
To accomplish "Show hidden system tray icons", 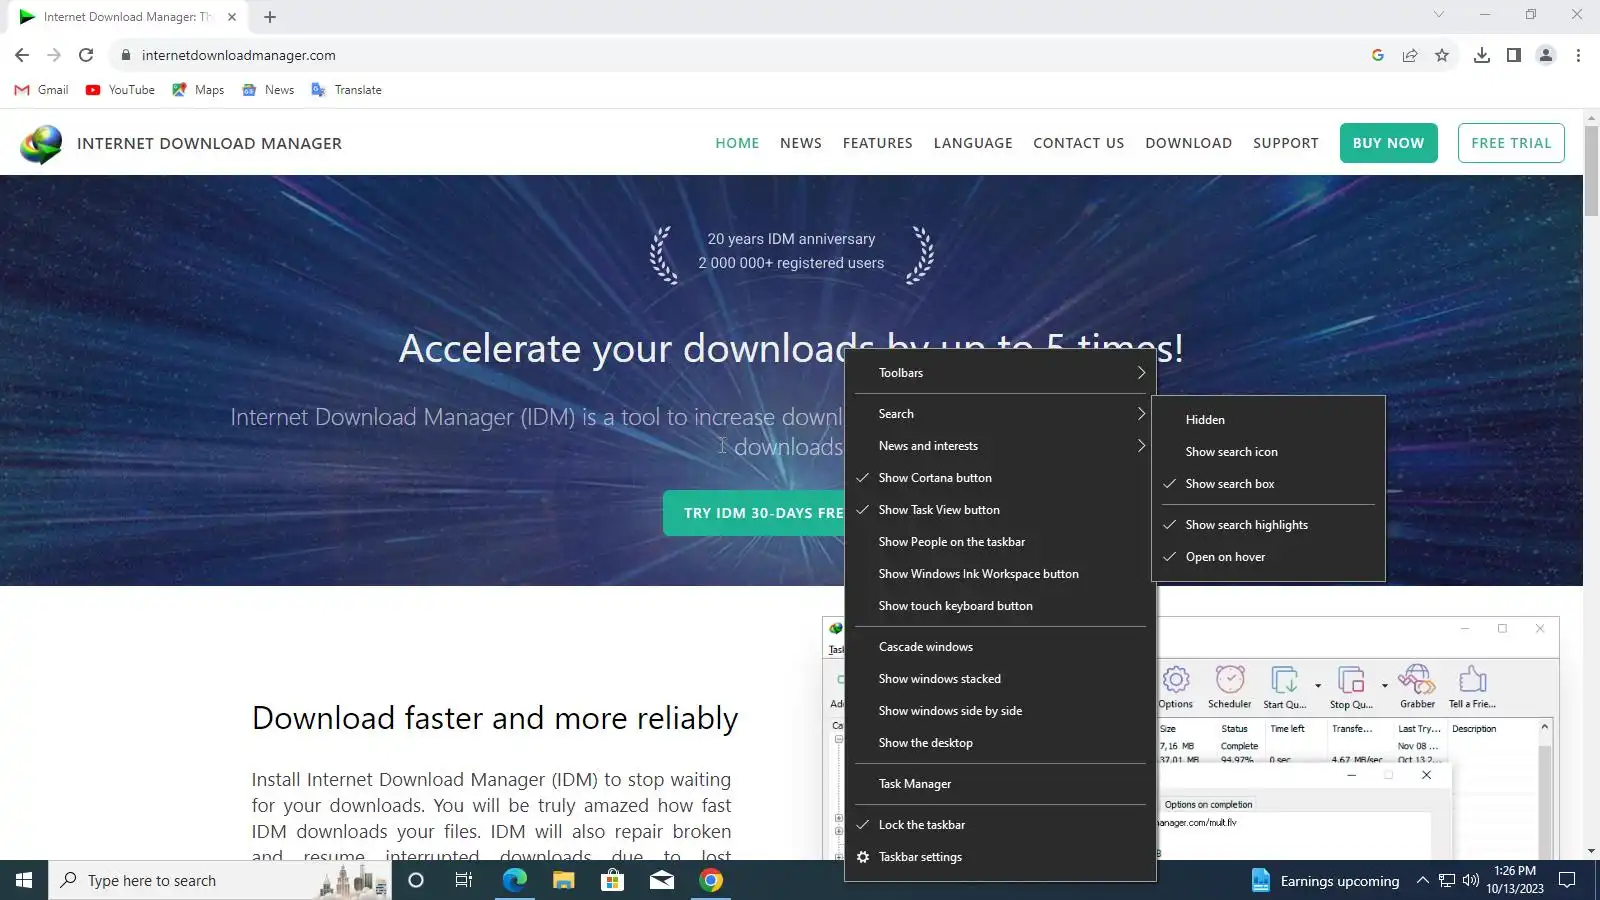I will (1422, 880).
